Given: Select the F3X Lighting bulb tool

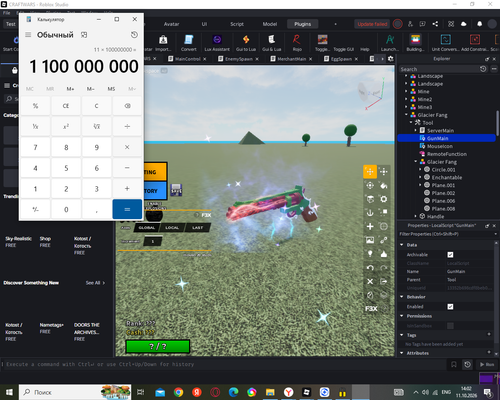Looking at the screenshot, I should pos(370,254).
